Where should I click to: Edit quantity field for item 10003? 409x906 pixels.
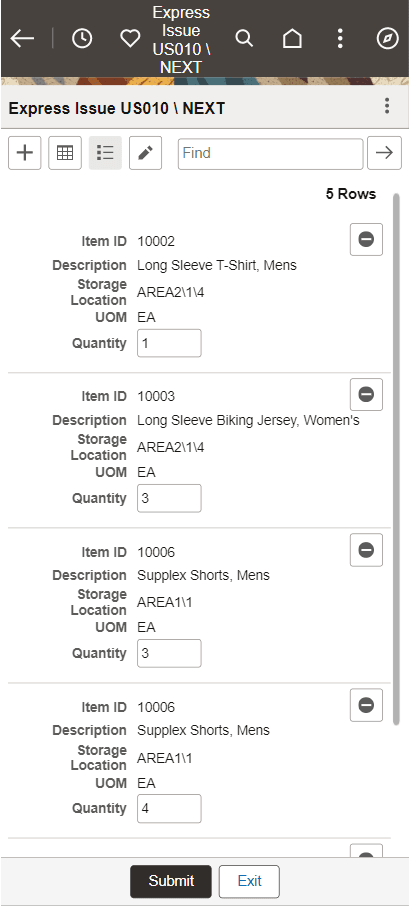tap(169, 498)
